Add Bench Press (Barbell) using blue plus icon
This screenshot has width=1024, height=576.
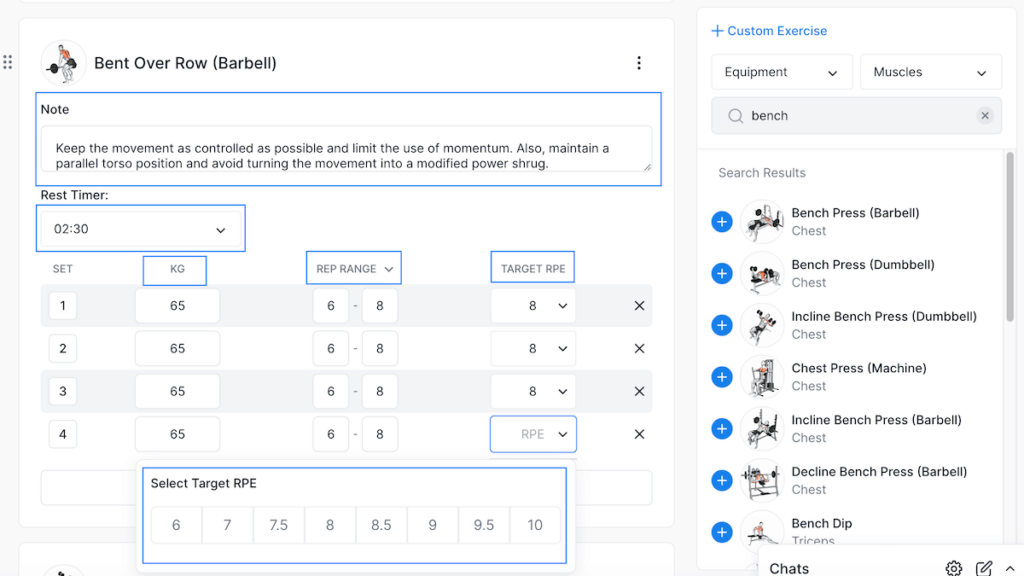pos(722,221)
